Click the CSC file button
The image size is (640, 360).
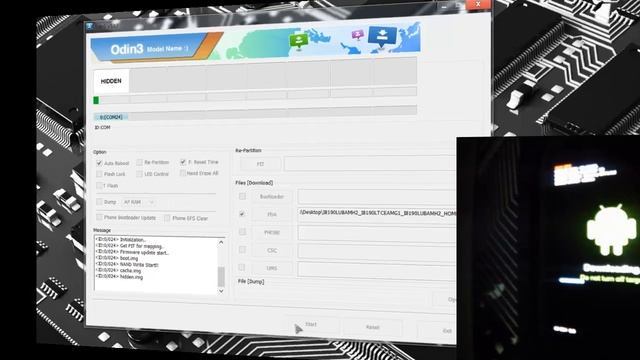pos(272,250)
